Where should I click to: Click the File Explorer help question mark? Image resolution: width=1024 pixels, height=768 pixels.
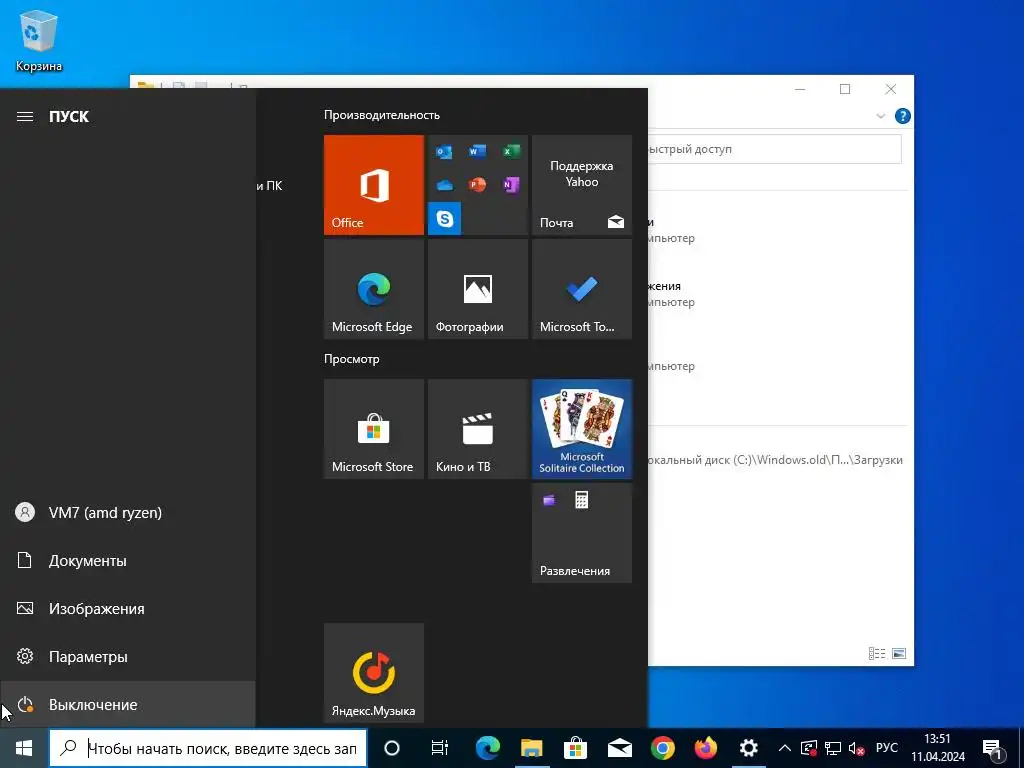[x=903, y=116]
